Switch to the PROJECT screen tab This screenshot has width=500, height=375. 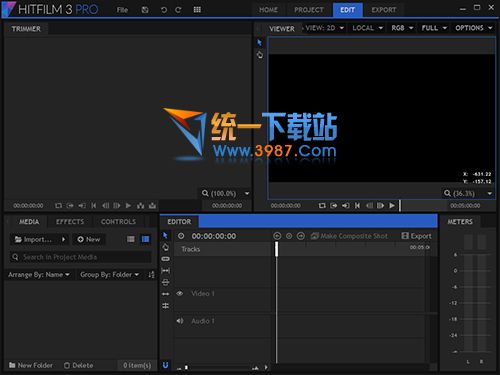[x=309, y=10]
